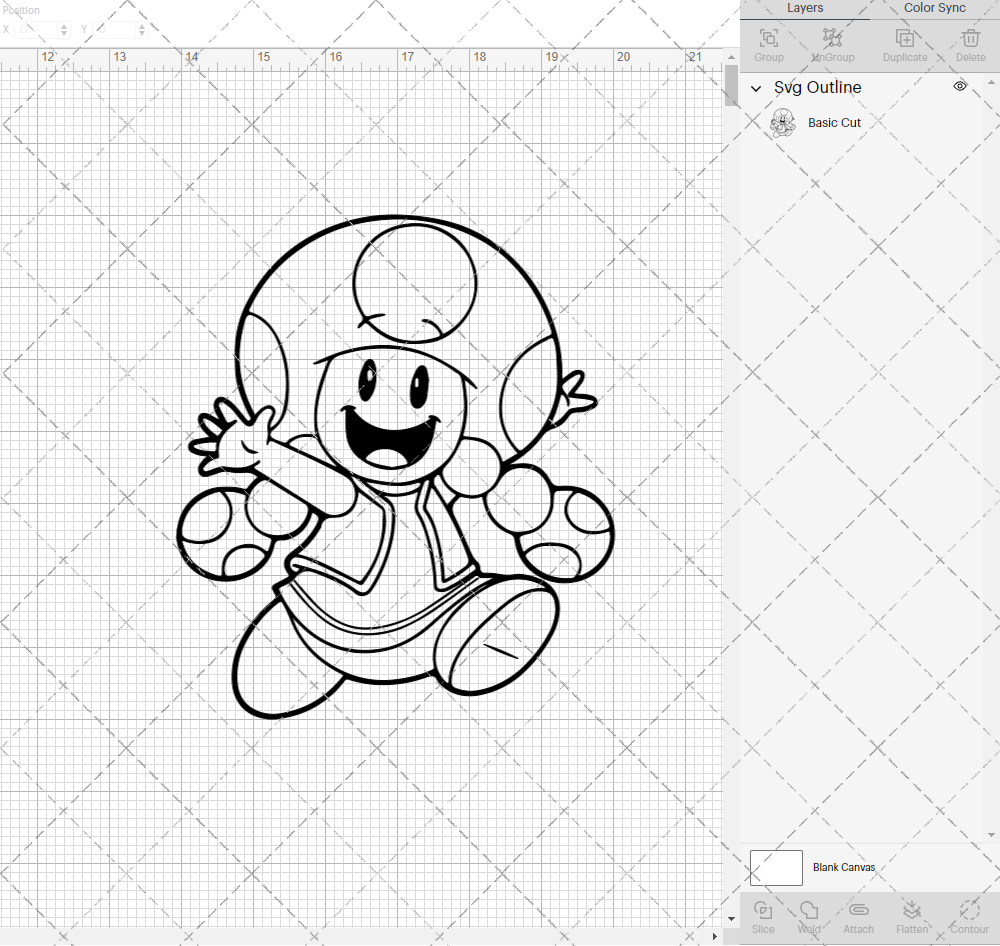This screenshot has height=946, width=1000.
Task: Open the Contour tool
Action: [968, 916]
